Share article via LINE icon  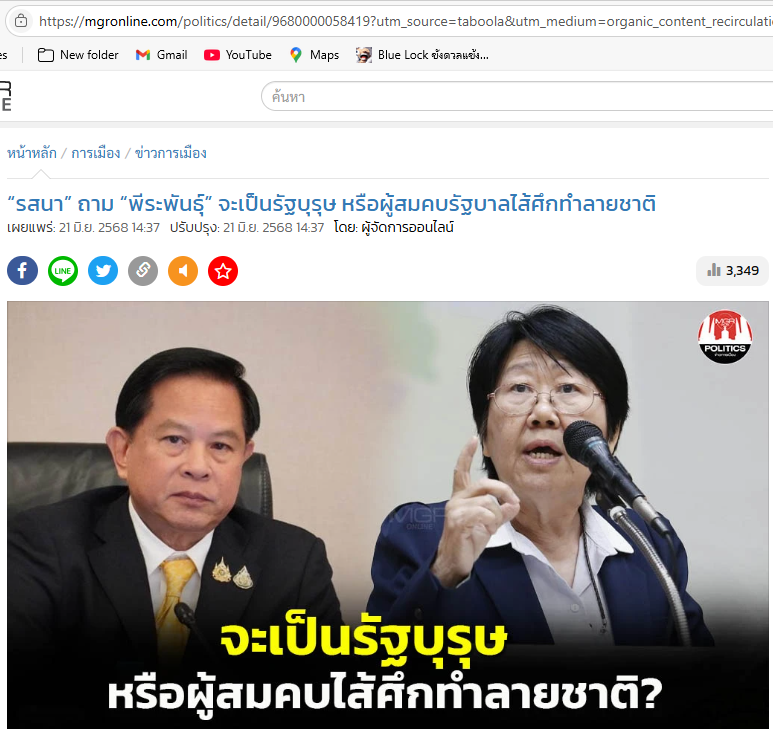(x=63, y=271)
